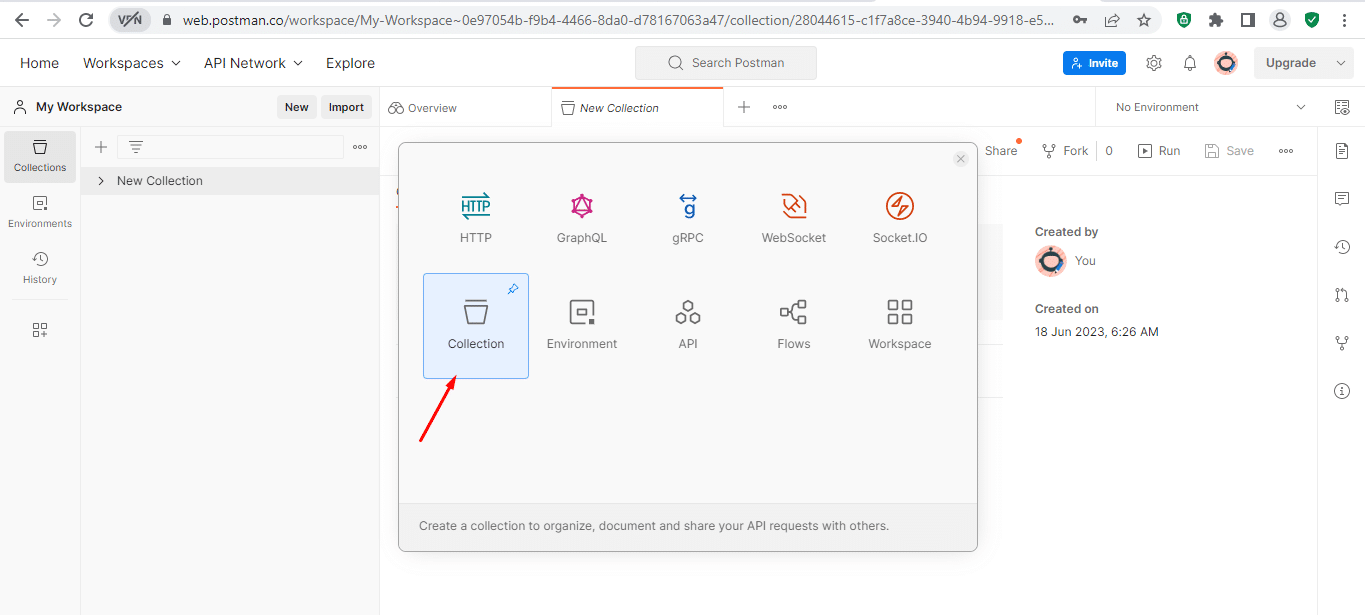Viewport: 1365px width, 615px height.
Task: Expand the Upgrade dropdown arrow
Action: [1341, 63]
